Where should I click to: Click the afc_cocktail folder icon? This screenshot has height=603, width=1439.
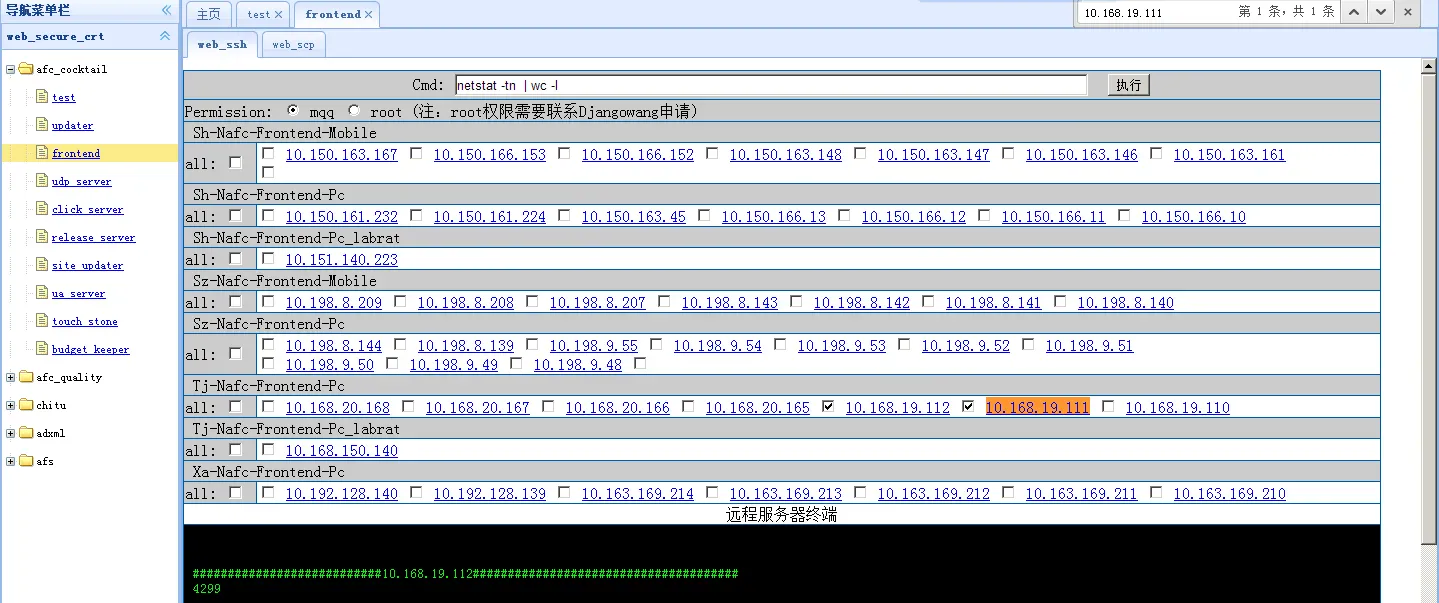coord(26,69)
